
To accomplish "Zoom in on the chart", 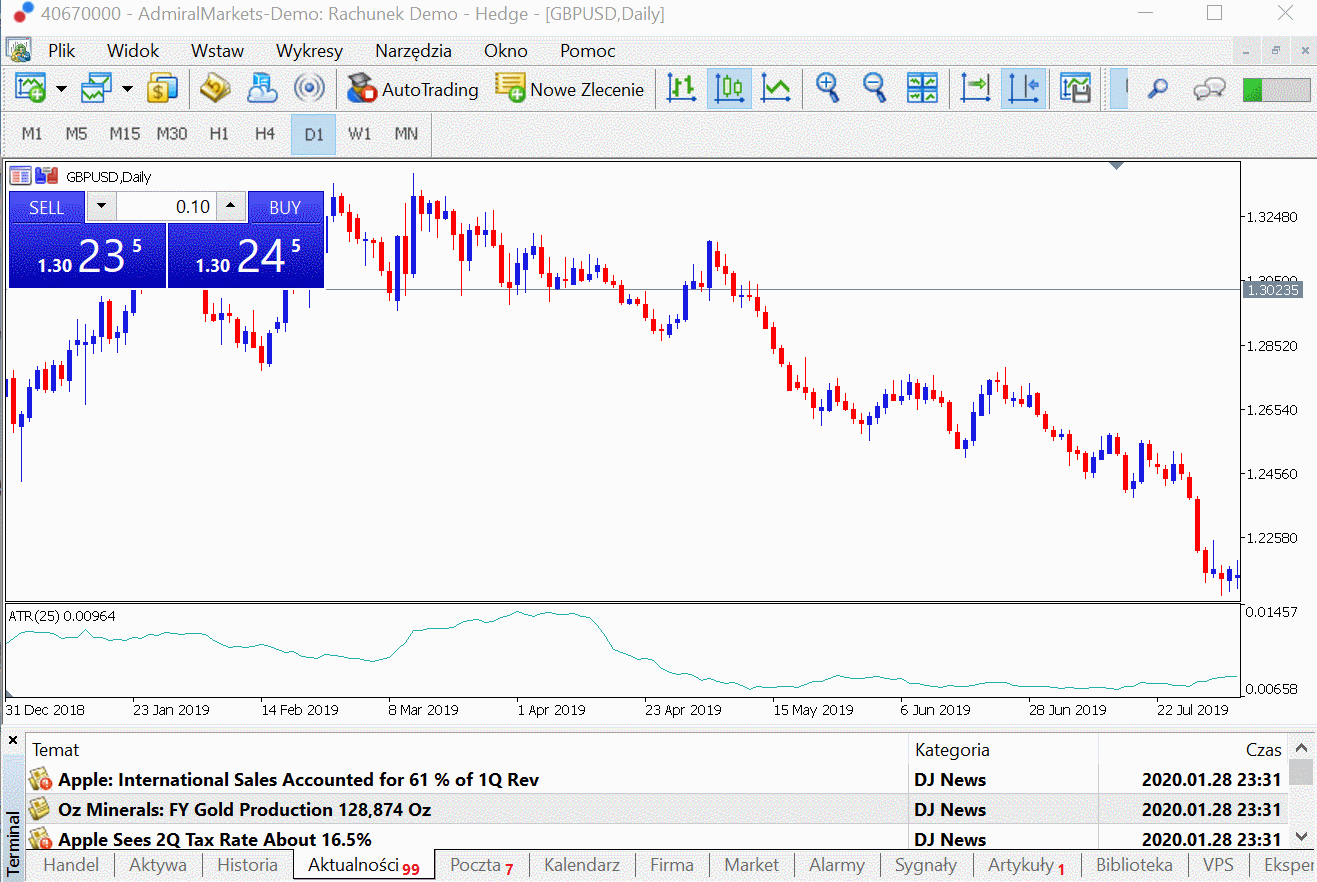I will click(x=827, y=89).
